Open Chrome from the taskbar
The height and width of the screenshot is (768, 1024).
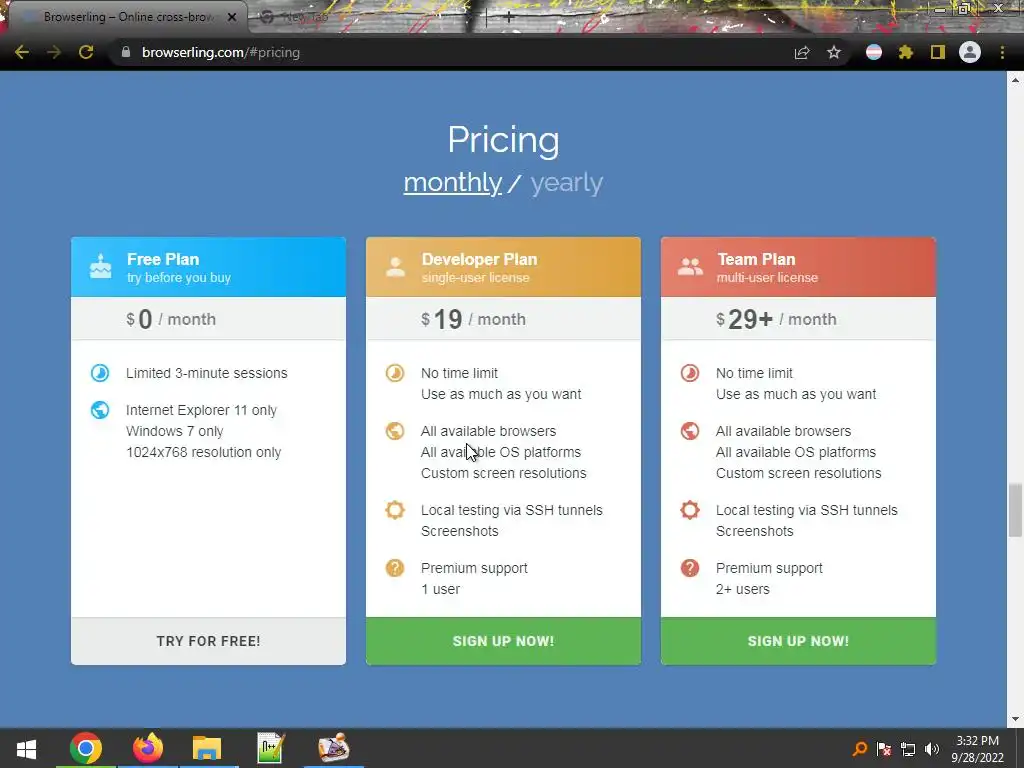pos(86,748)
